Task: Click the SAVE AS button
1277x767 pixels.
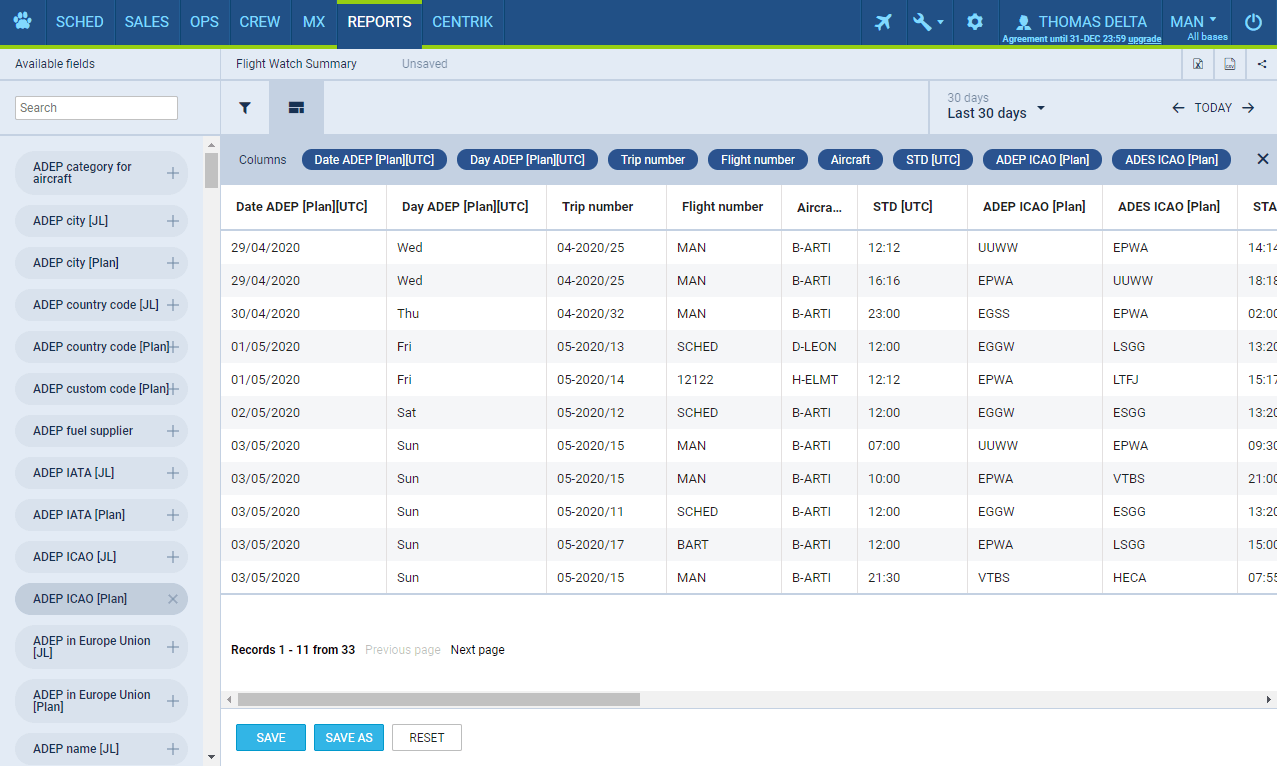Action: click(x=349, y=738)
